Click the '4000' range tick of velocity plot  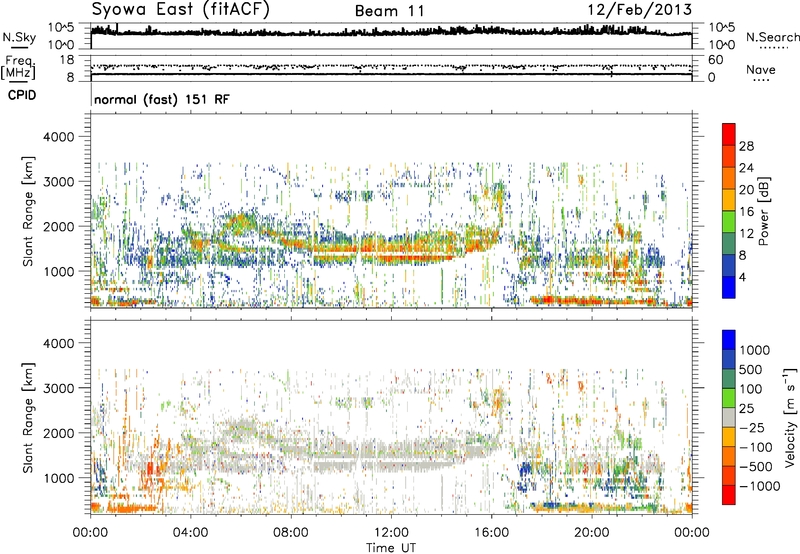pyautogui.click(x=59, y=344)
